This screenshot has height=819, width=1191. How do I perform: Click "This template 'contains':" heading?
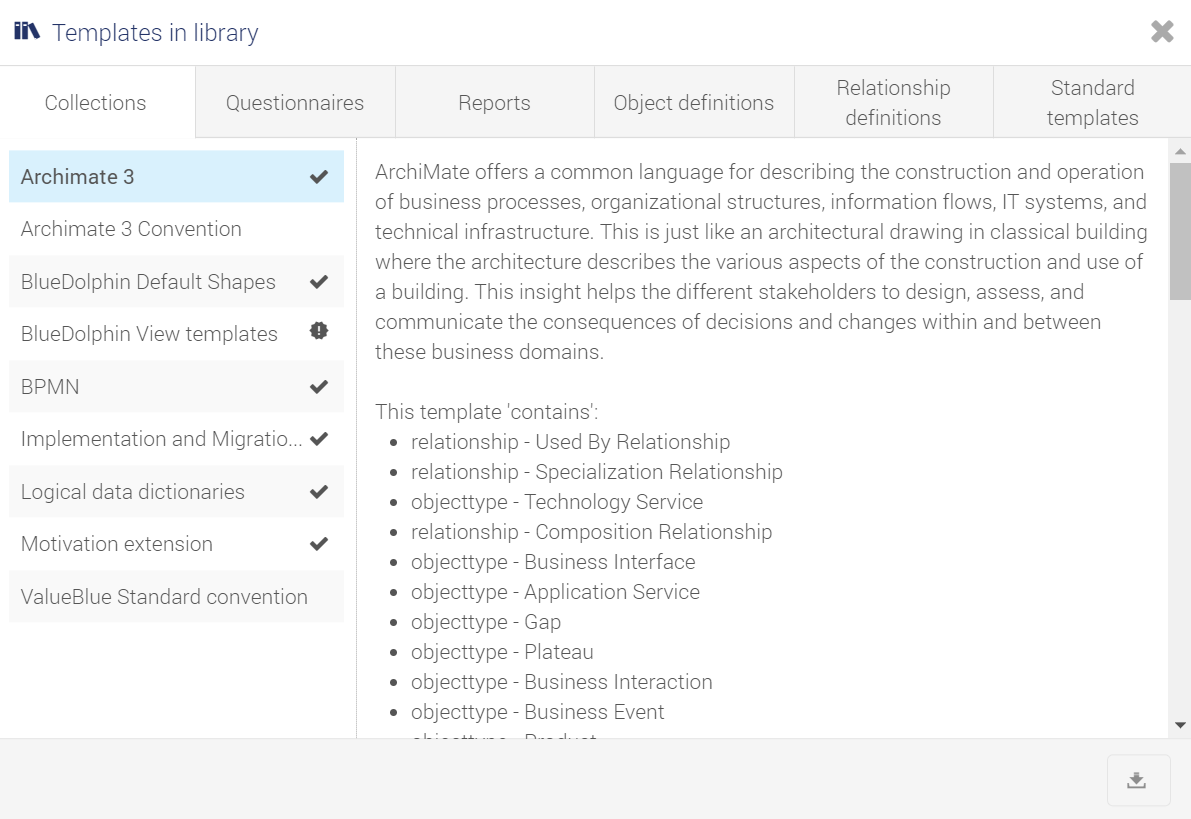(x=487, y=412)
